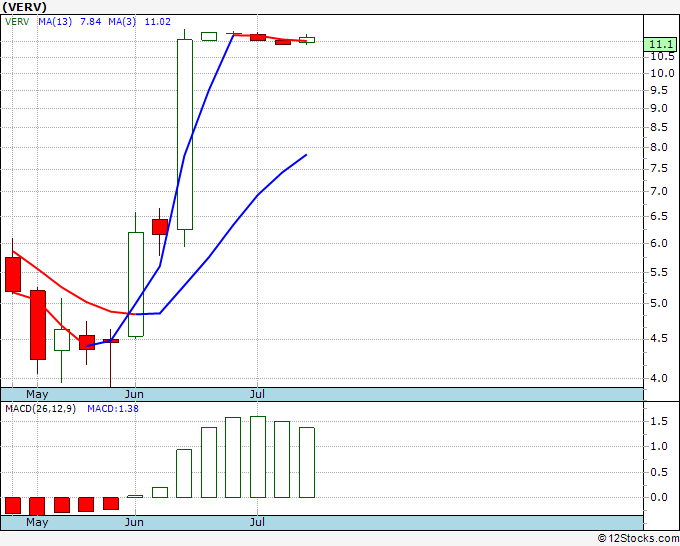680x546 pixels.
Task: Click Jun on the MACD panel date axis
Action: coord(134,523)
